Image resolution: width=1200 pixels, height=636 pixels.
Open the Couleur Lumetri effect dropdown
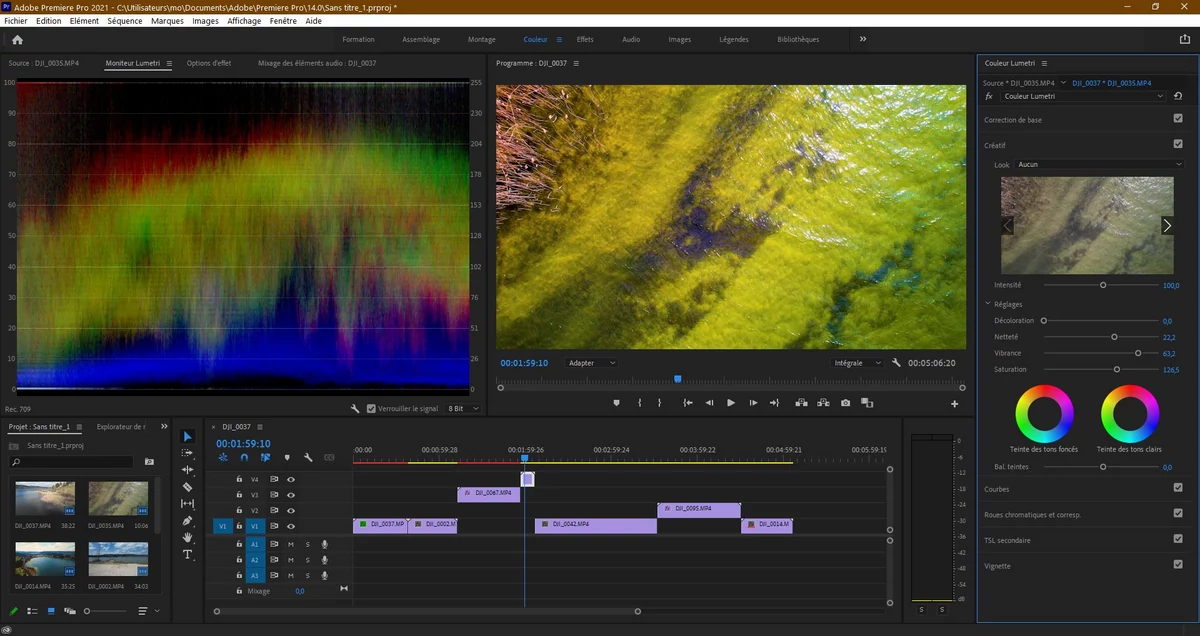(1084, 97)
